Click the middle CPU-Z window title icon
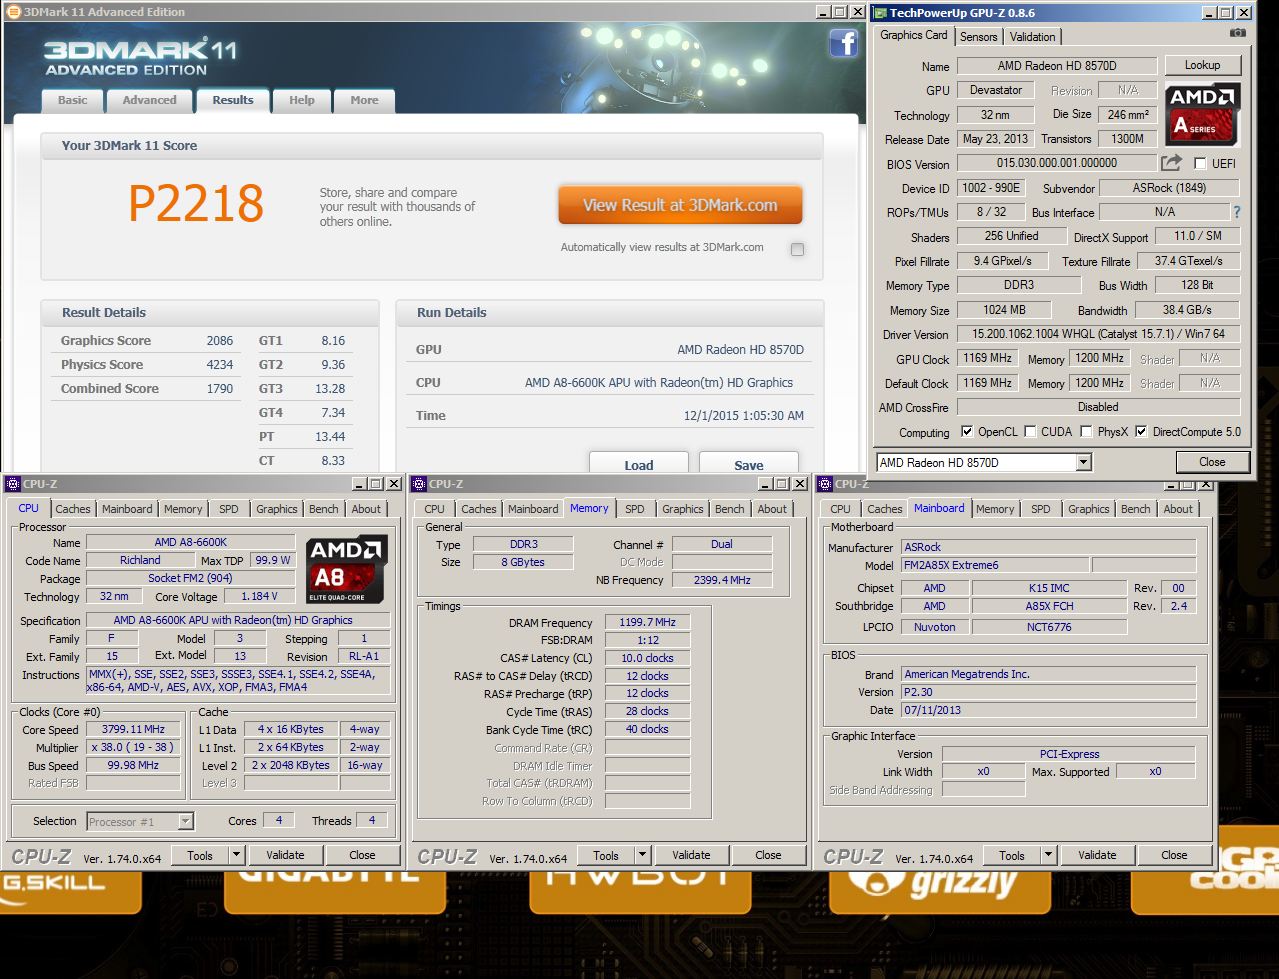This screenshot has height=979, width=1279. [x=419, y=484]
